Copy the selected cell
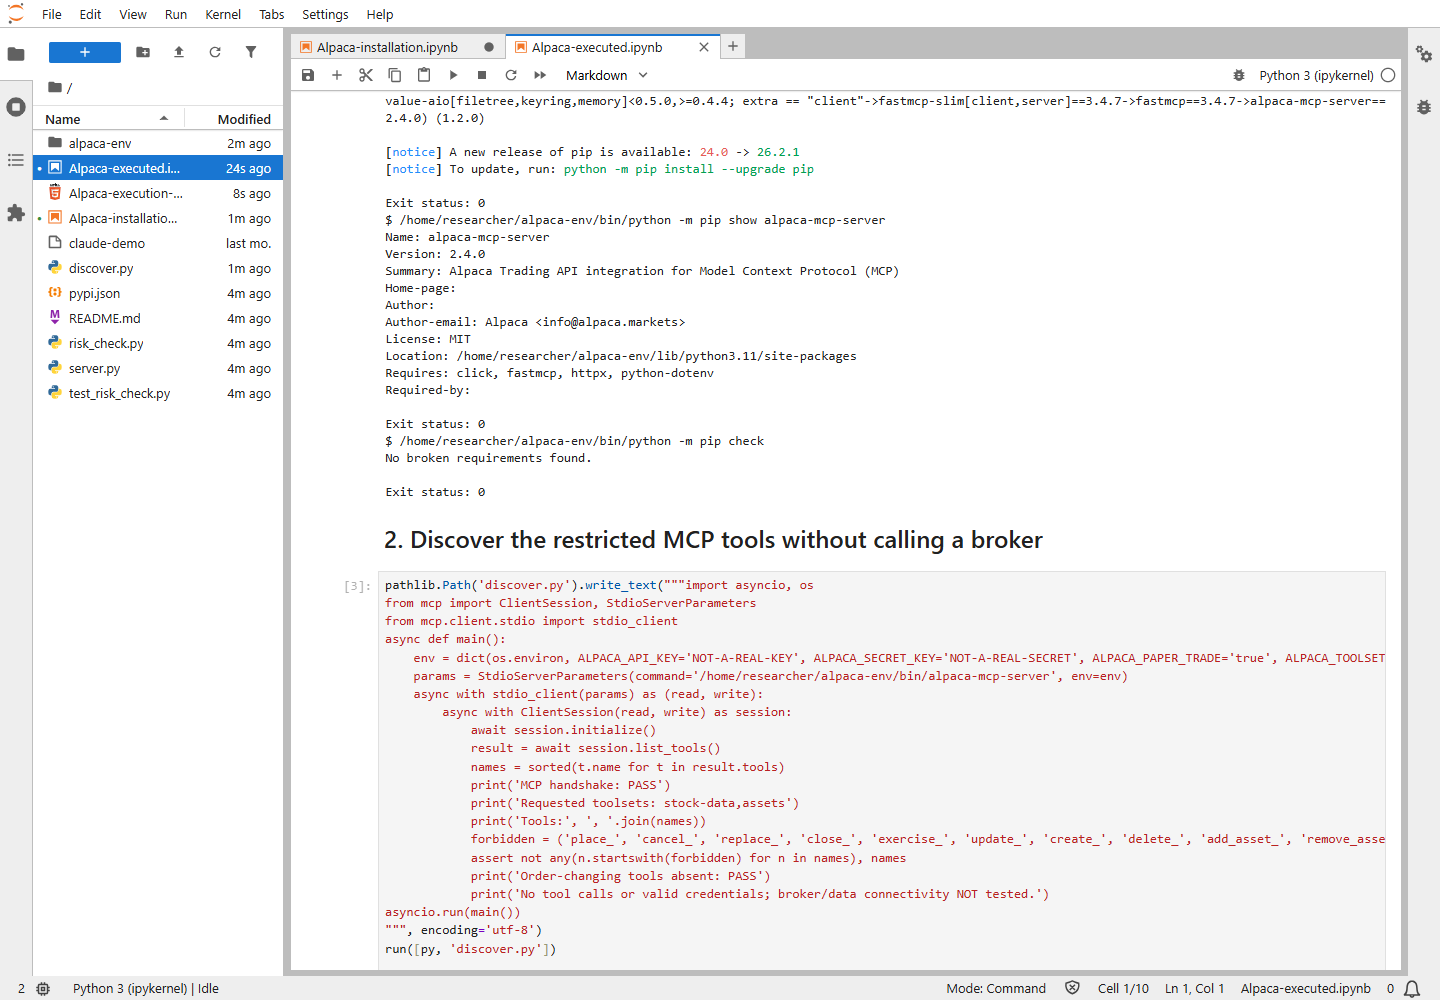1440x1000 pixels. coord(395,75)
